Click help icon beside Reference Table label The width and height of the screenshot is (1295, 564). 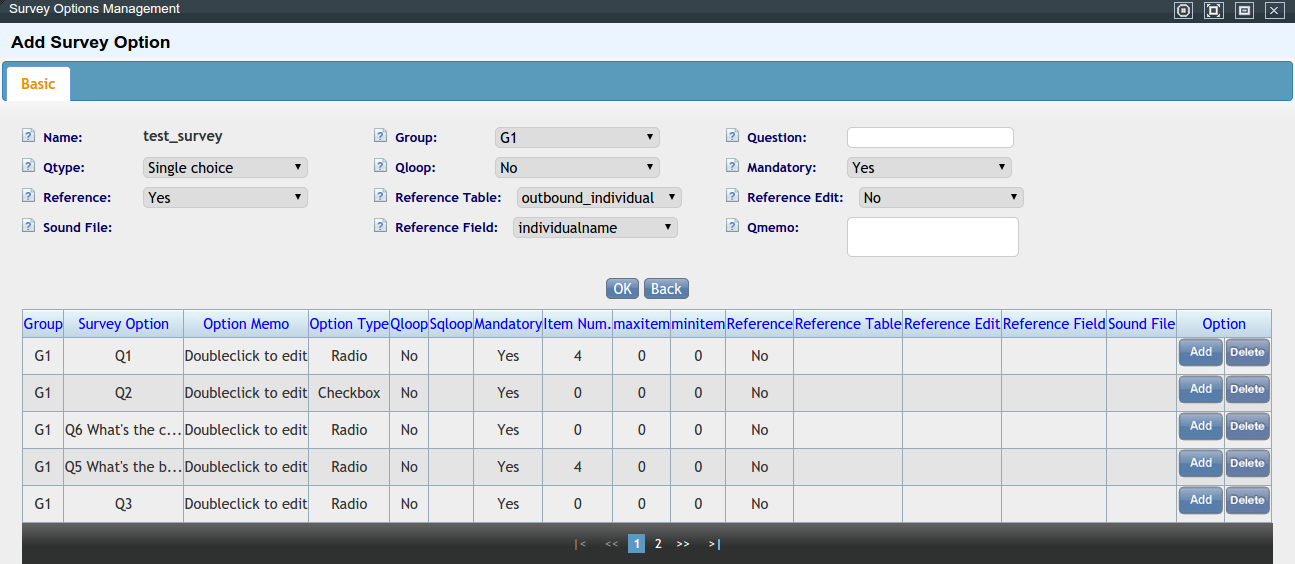pos(380,196)
